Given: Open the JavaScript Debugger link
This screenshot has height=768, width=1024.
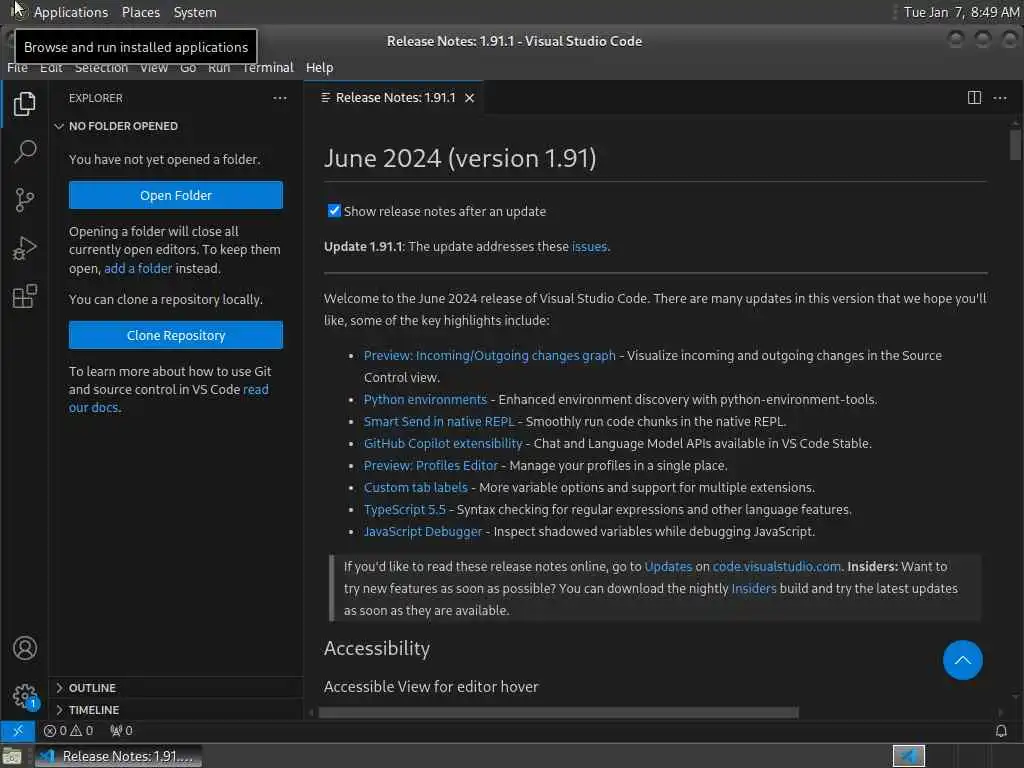Looking at the screenshot, I should click(423, 532).
